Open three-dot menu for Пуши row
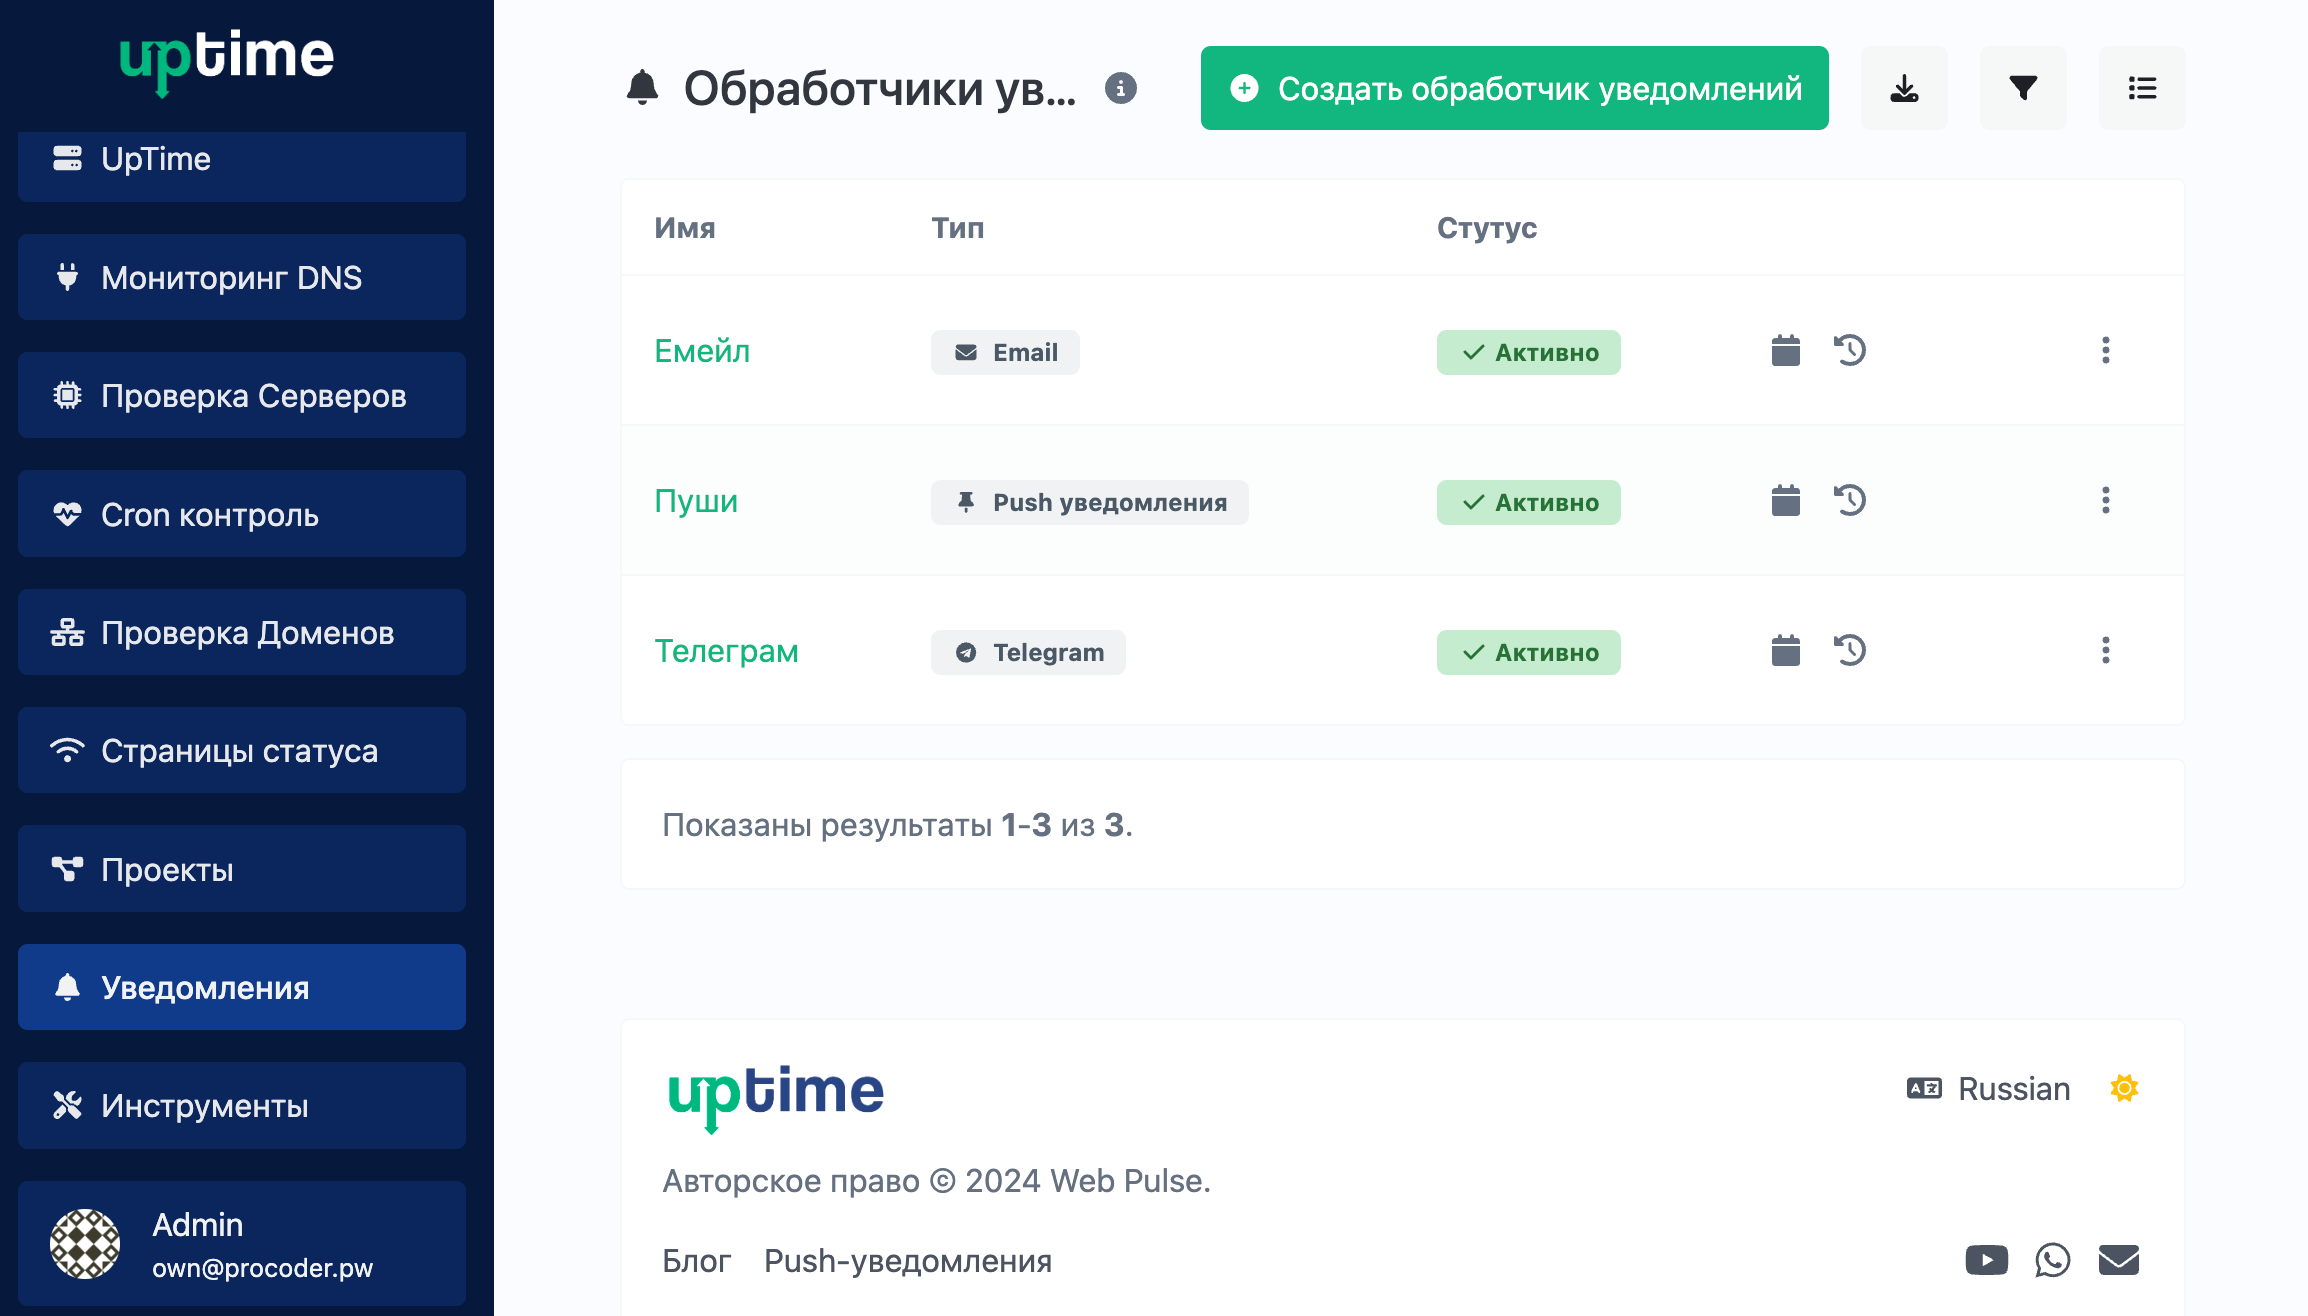 click(x=2105, y=501)
